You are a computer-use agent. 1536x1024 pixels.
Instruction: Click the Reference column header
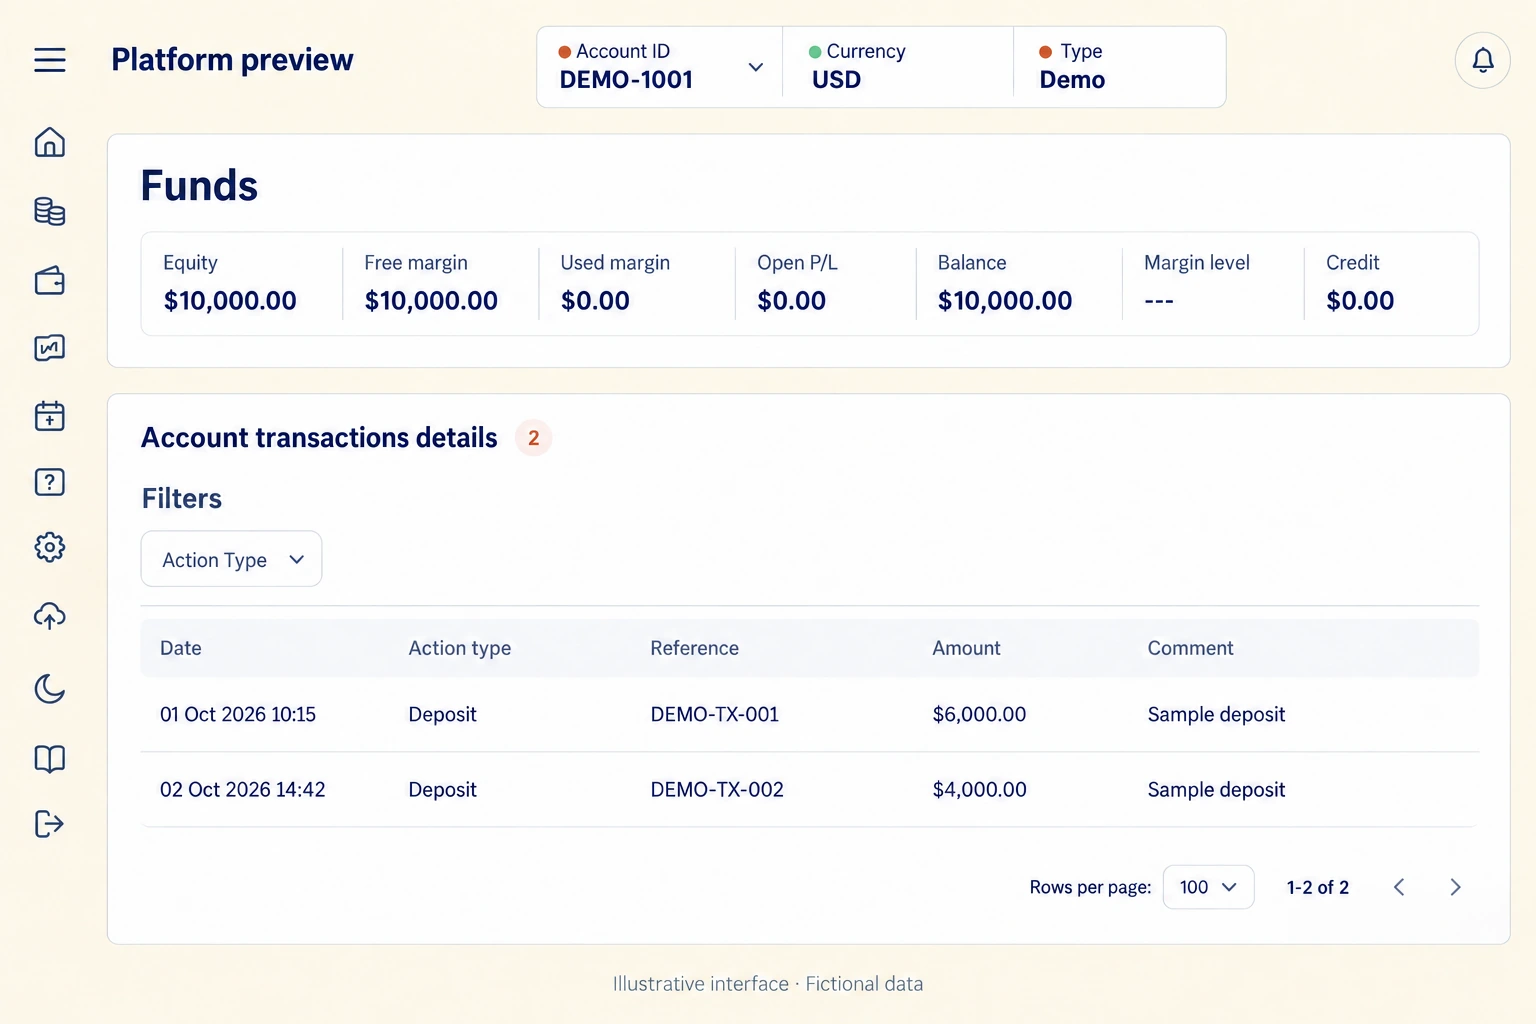click(695, 648)
